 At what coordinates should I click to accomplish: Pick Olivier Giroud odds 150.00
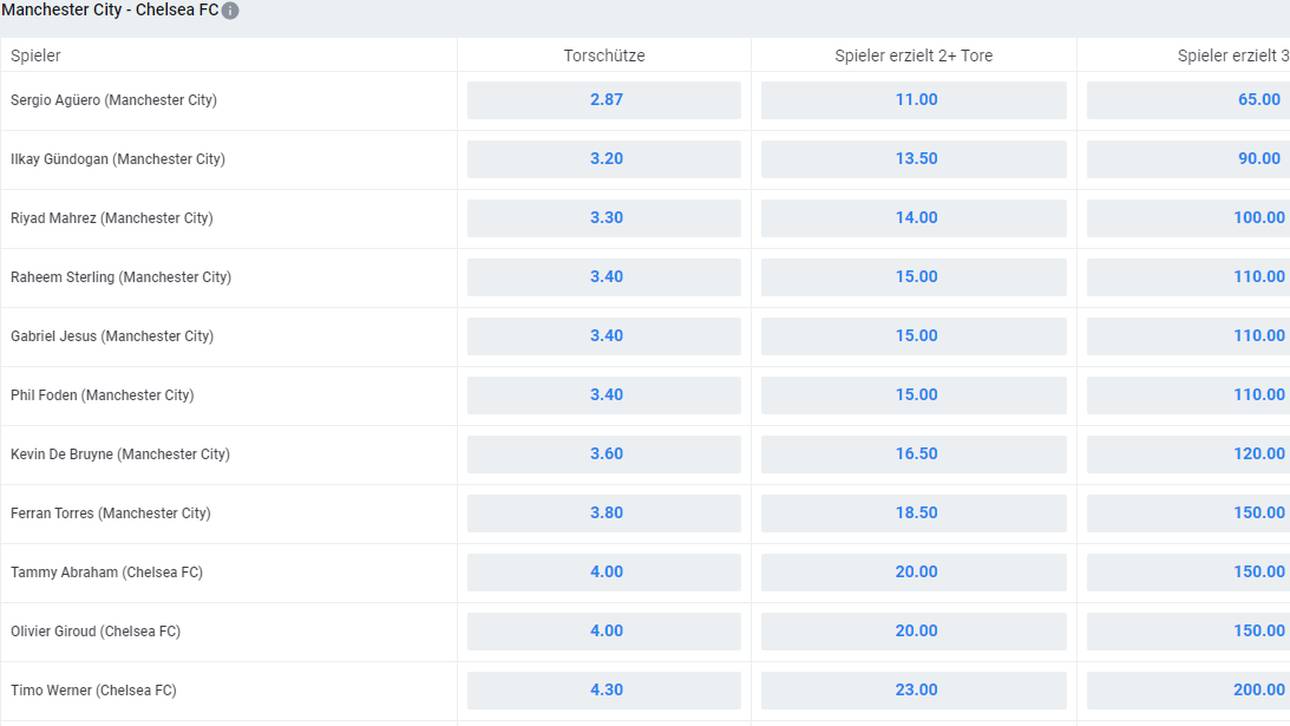pyautogui.click(x=1188, y=631)
